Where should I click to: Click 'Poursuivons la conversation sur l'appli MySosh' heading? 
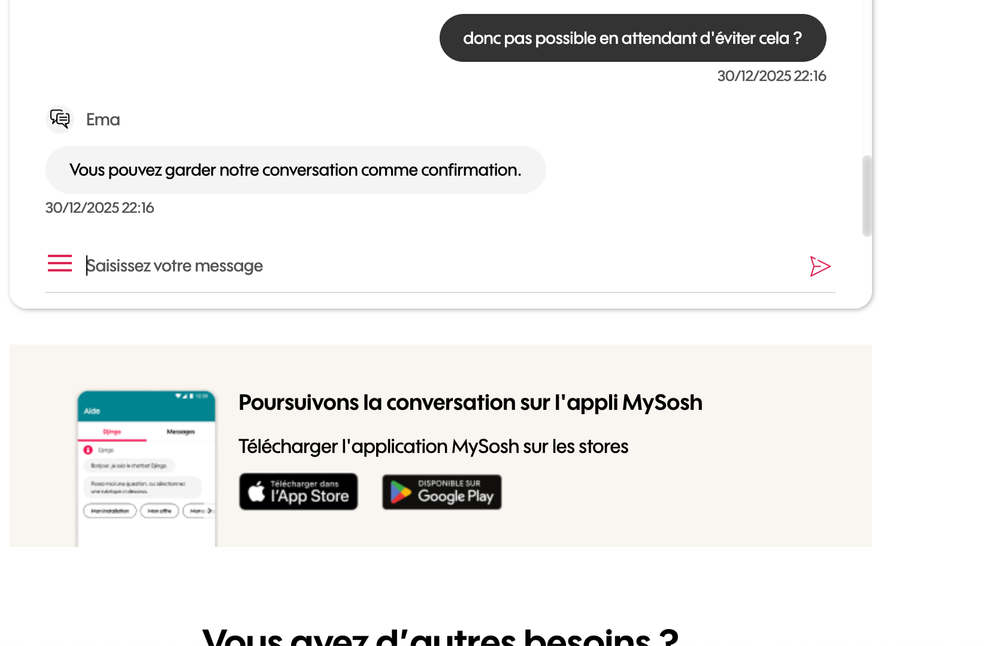470,403
